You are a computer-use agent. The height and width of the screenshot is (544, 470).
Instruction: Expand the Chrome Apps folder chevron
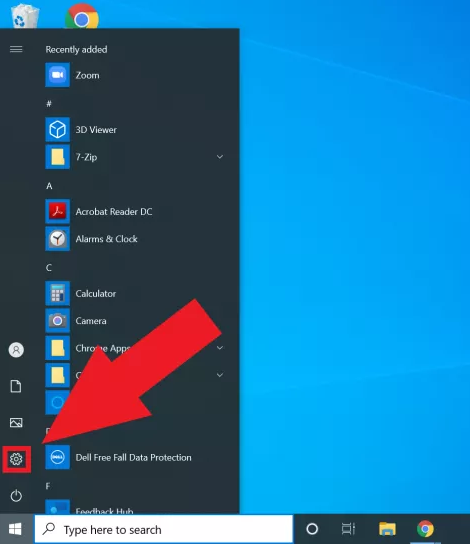(220, 348)
